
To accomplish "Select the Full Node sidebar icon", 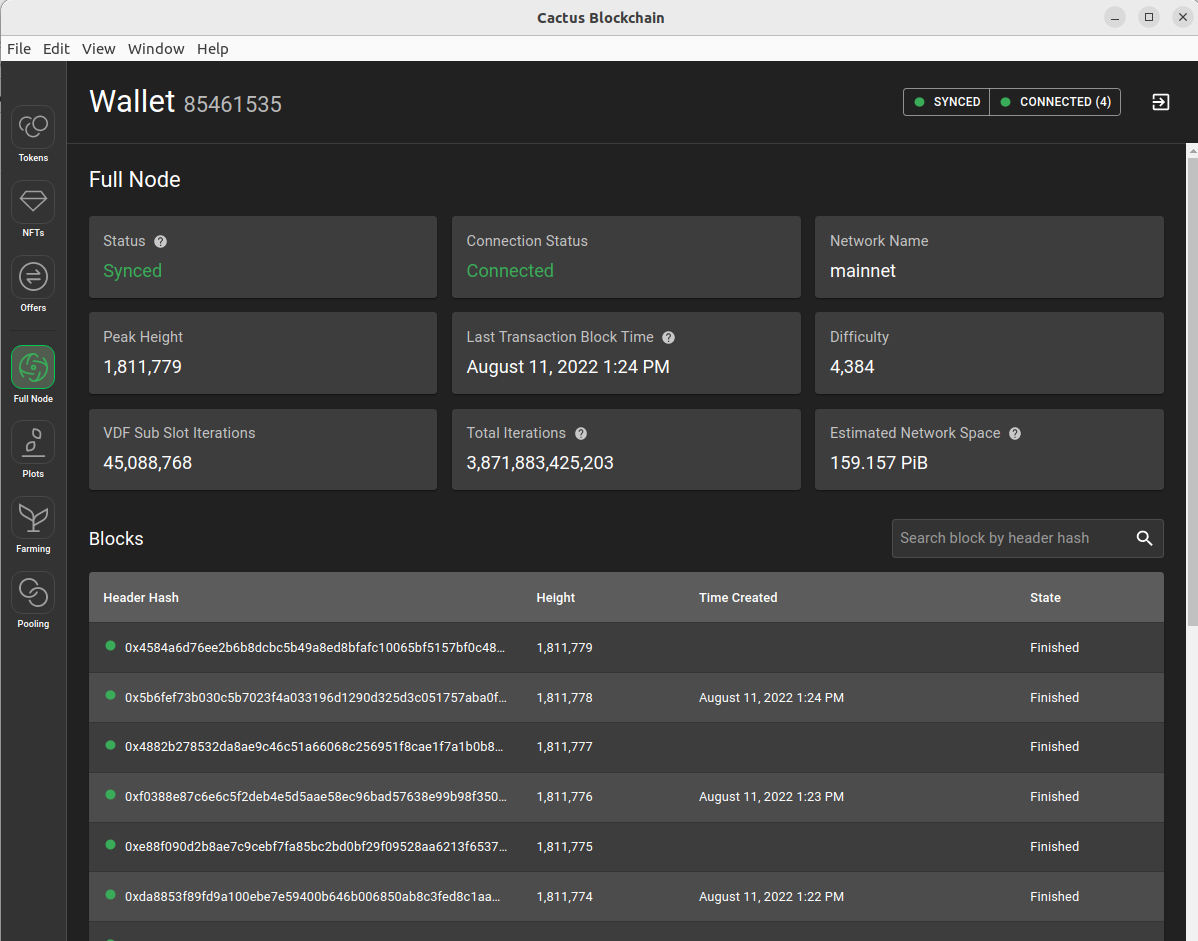I will coord(33,367).
